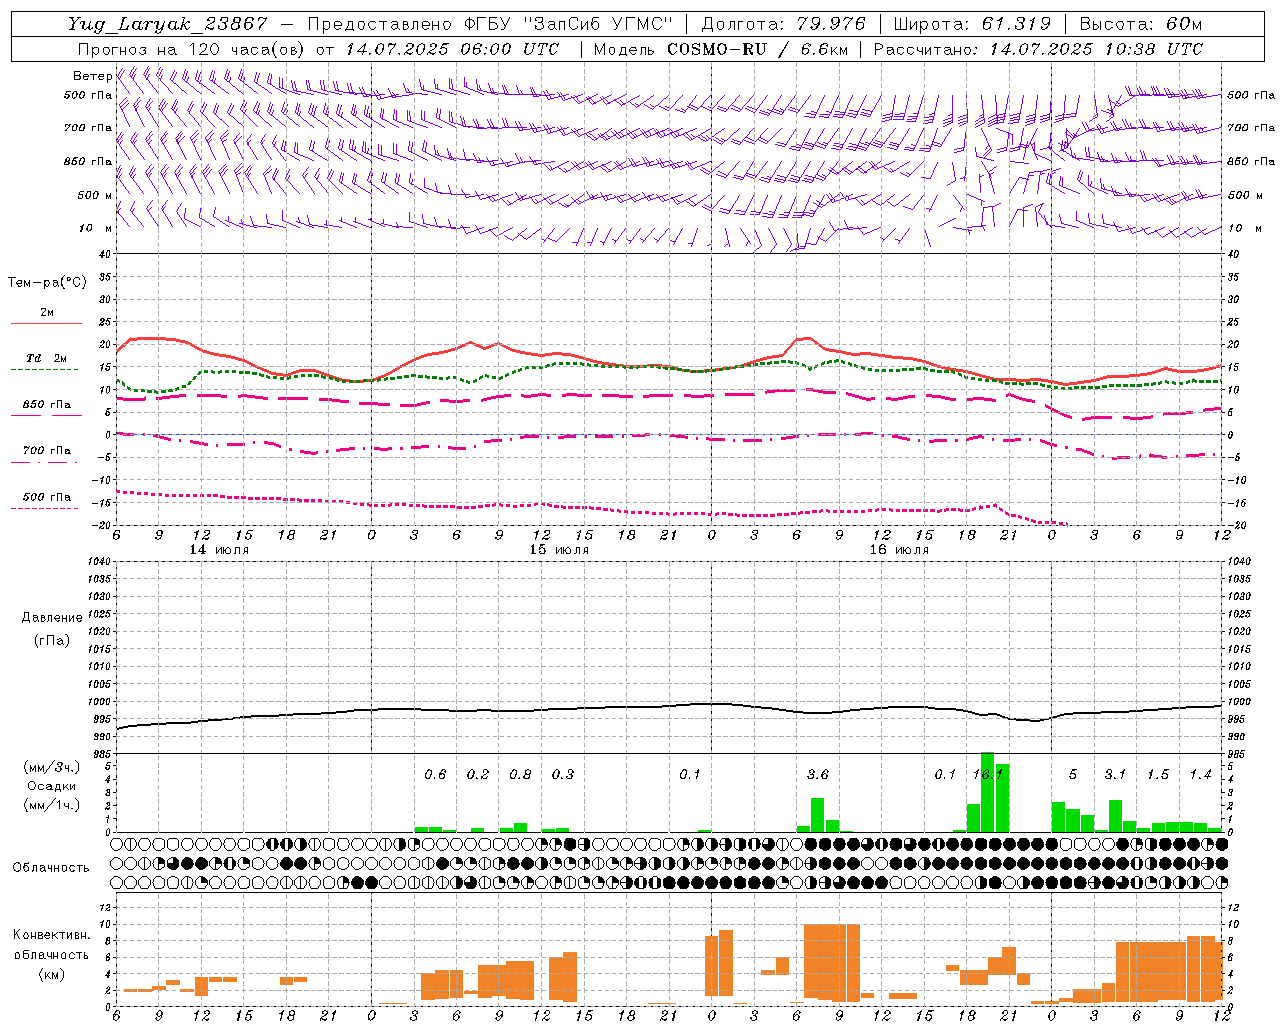
Task: Click the precipitation total 0.6
Action: (x=435, y=774)
